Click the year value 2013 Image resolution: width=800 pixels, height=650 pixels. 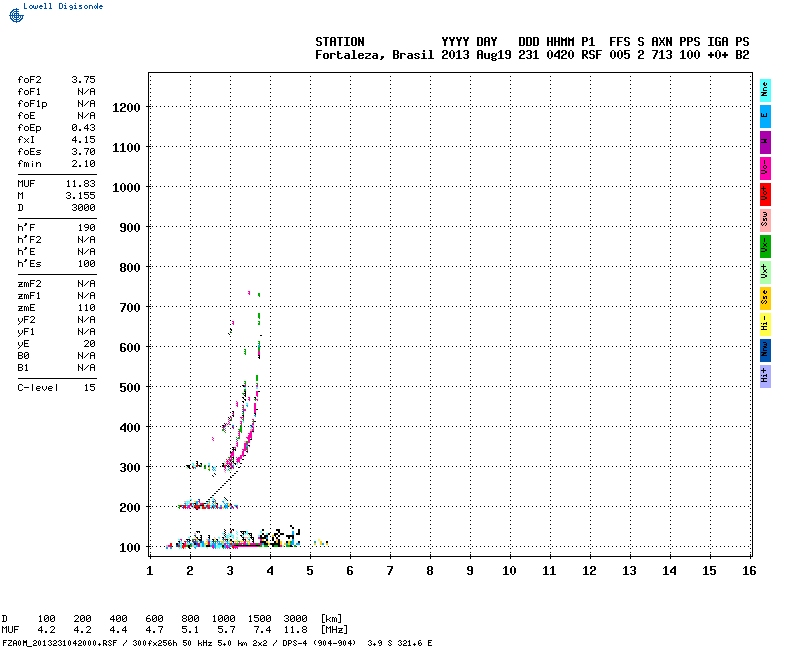coord(455,55)
